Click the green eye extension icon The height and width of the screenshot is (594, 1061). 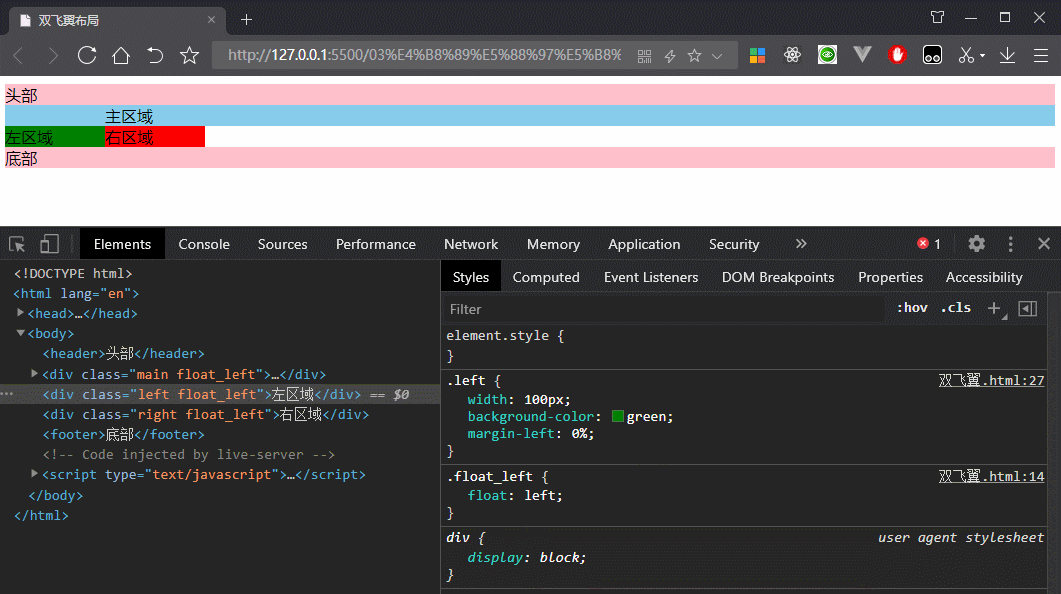coord(828,55)
